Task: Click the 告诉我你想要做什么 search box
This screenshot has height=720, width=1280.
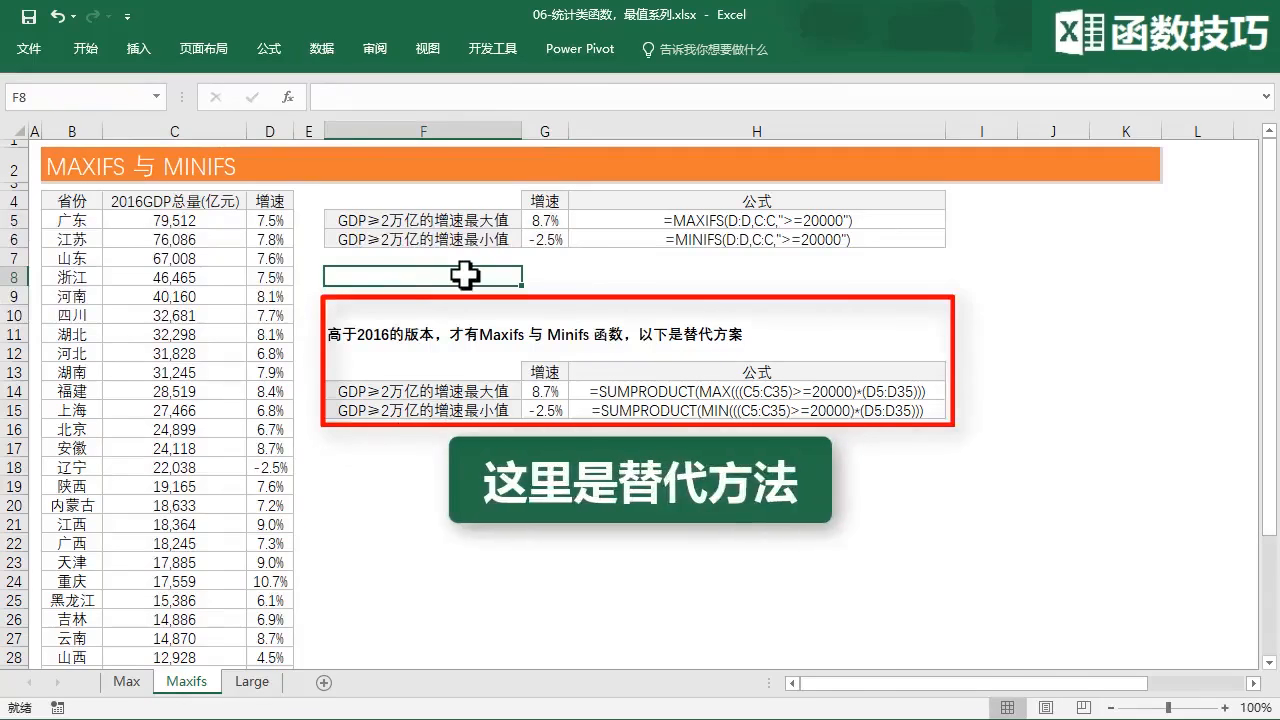Action: (x=713, y=49)
